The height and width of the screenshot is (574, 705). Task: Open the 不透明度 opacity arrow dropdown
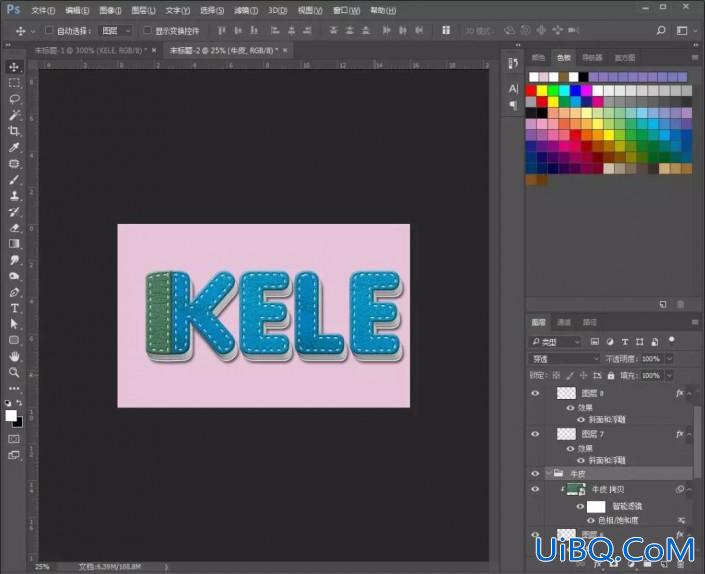[669, 359]
